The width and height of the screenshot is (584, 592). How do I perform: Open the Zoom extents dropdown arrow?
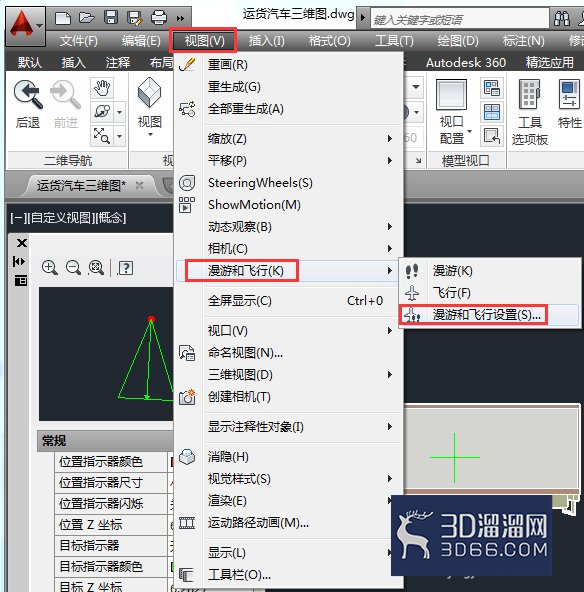(120, 136)
